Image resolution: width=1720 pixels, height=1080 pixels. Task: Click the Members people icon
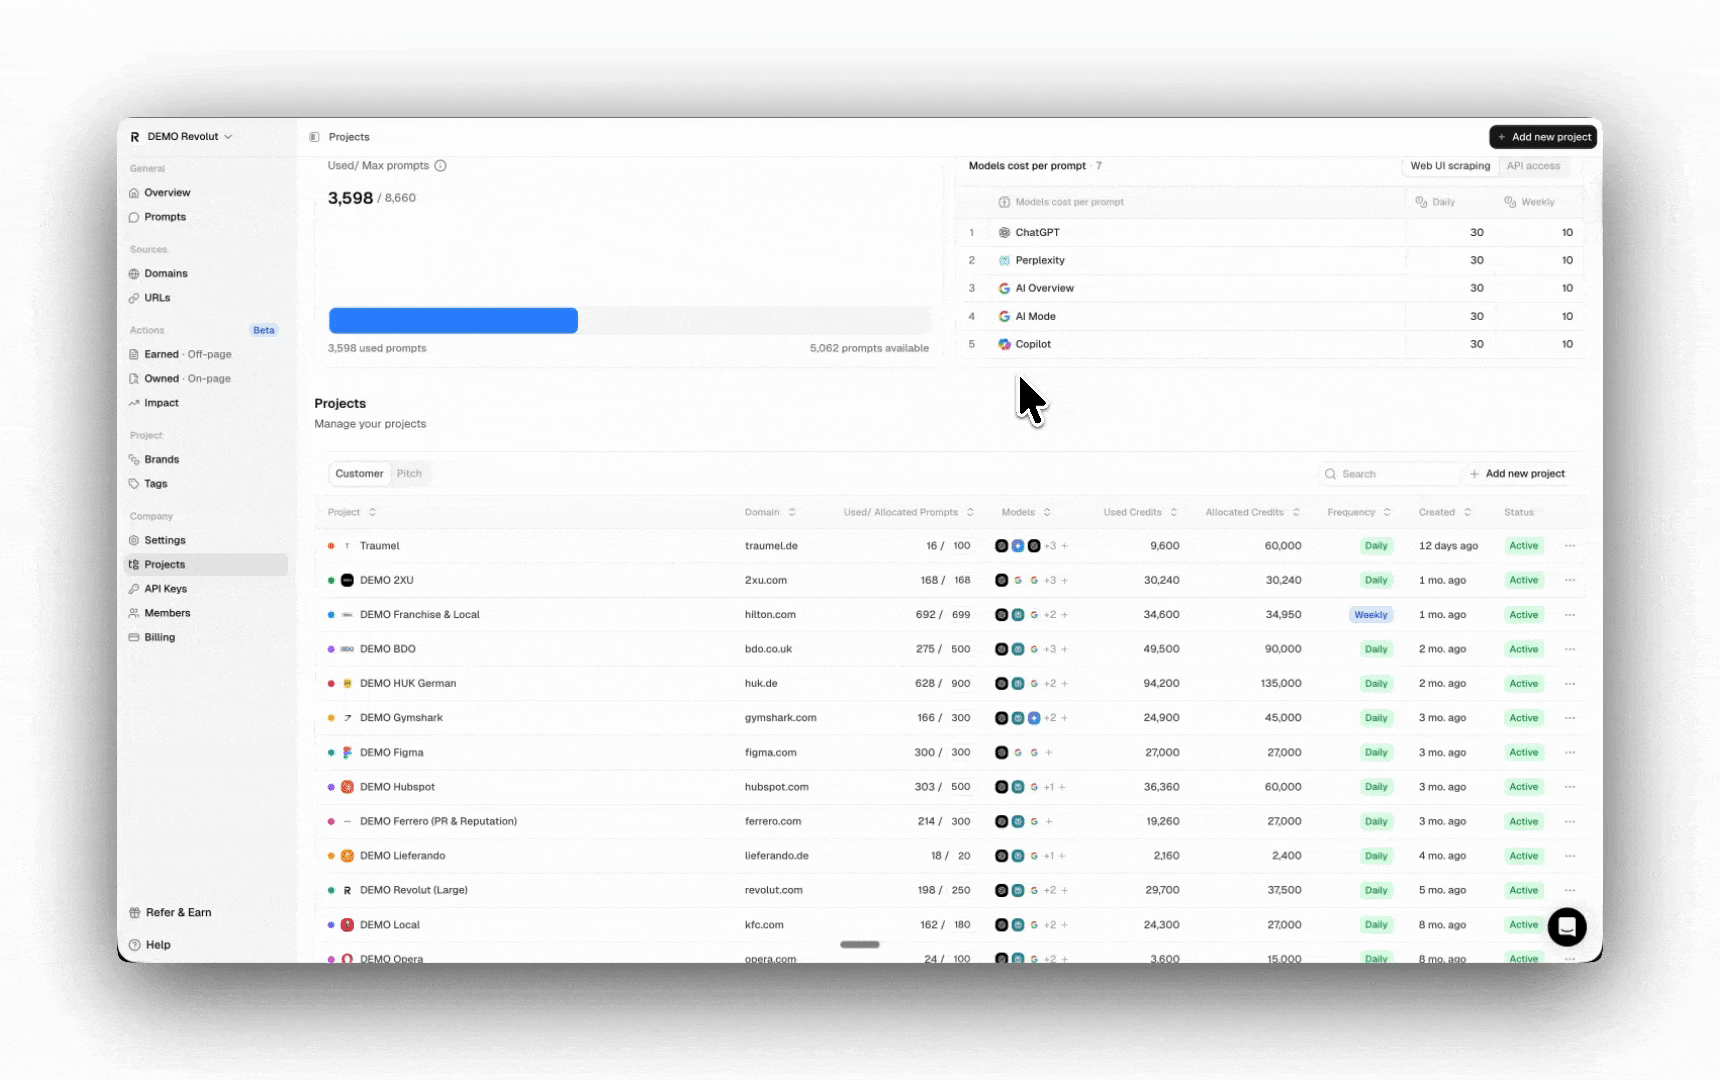(134, 613)
